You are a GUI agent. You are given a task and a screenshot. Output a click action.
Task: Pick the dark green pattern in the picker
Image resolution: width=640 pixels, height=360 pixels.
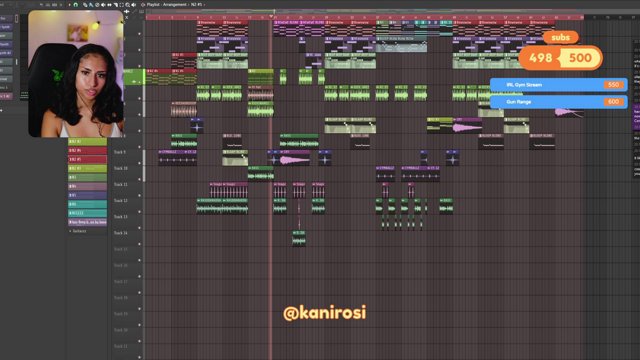pos(87,178)
